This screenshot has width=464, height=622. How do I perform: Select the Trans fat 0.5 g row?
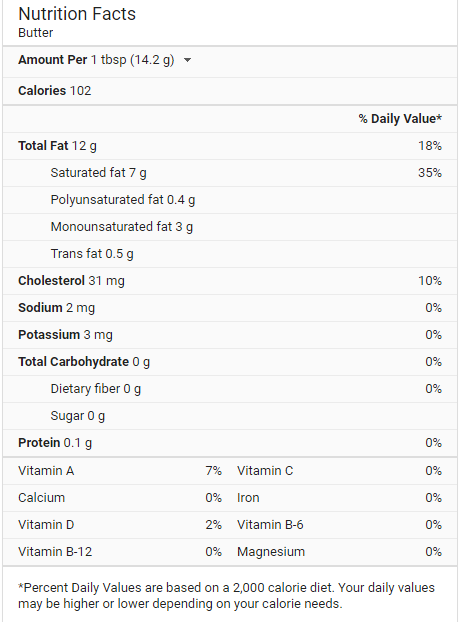pyautogui.click(x=230, y=254)
